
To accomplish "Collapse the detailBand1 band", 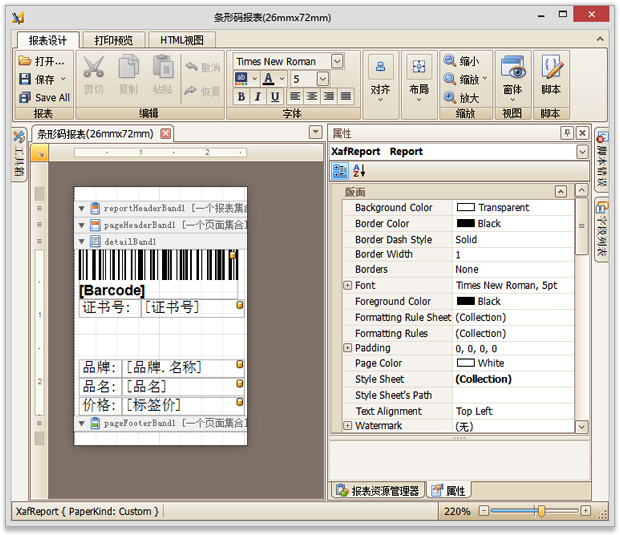I will (x=82, y=241).
